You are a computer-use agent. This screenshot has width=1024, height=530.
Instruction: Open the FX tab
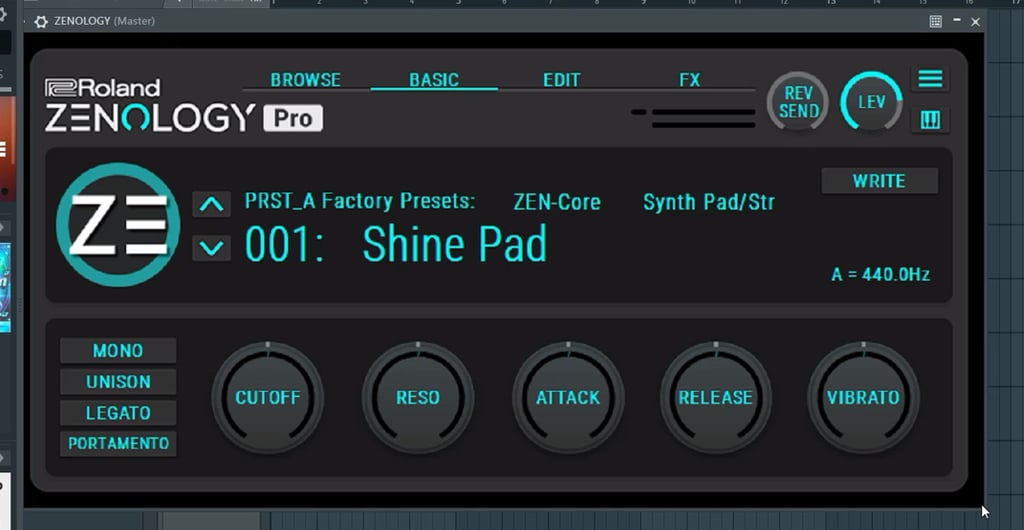690,80
